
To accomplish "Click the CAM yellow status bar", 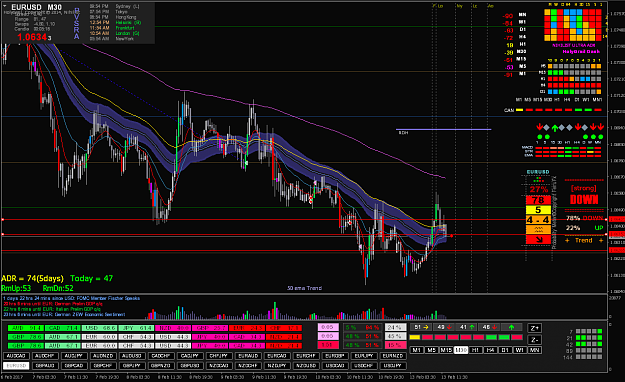I will click(519, 110).
